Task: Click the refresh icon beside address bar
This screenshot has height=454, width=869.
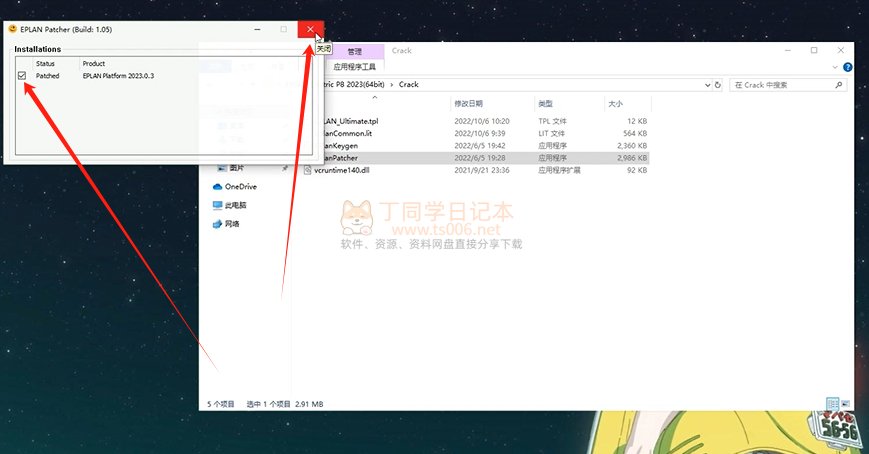Action: click(x=718, y=85)
